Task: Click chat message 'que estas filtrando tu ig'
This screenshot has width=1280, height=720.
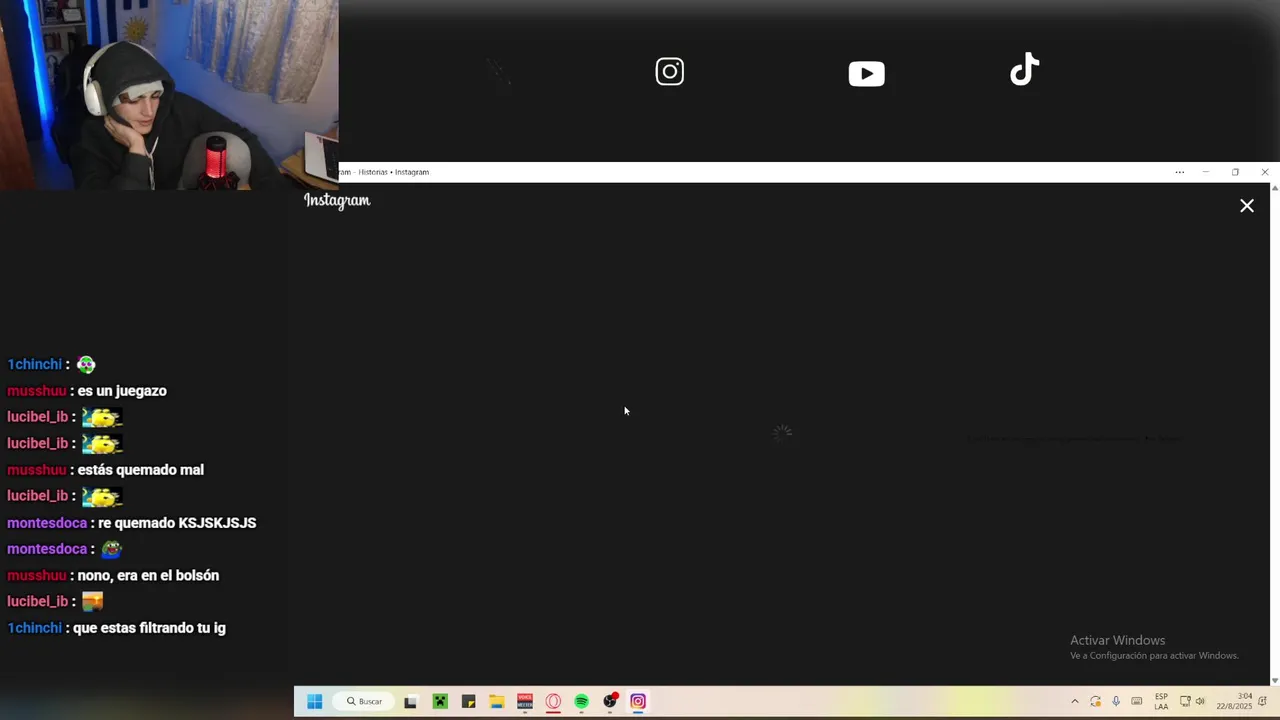Action: (x=149, y=628)
